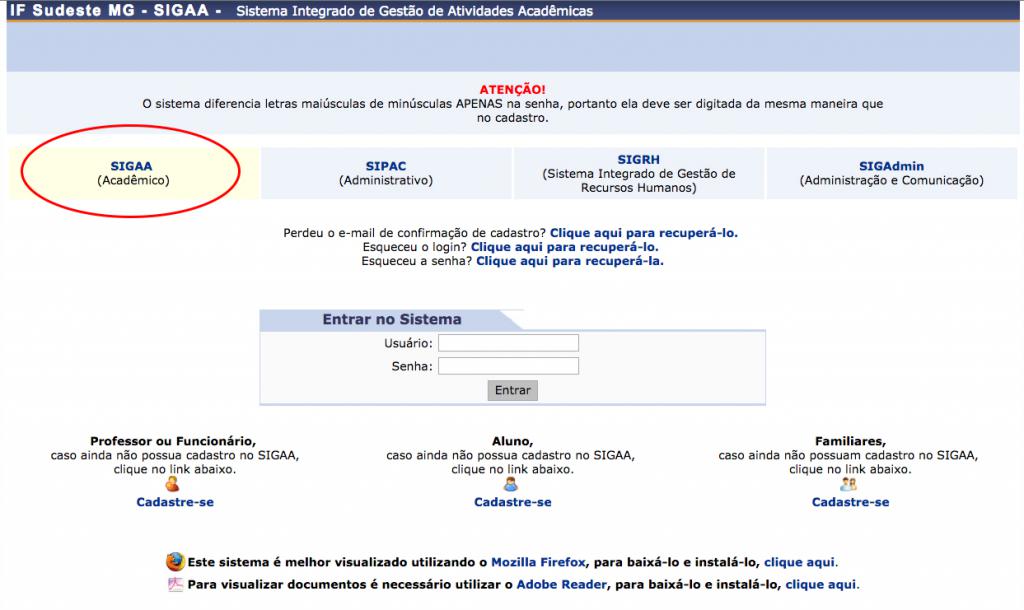Image resolution: width=1024 pixels, height=610 pixels.
Task: Switch to the SIGRH human resources tab
Action: 638,173
